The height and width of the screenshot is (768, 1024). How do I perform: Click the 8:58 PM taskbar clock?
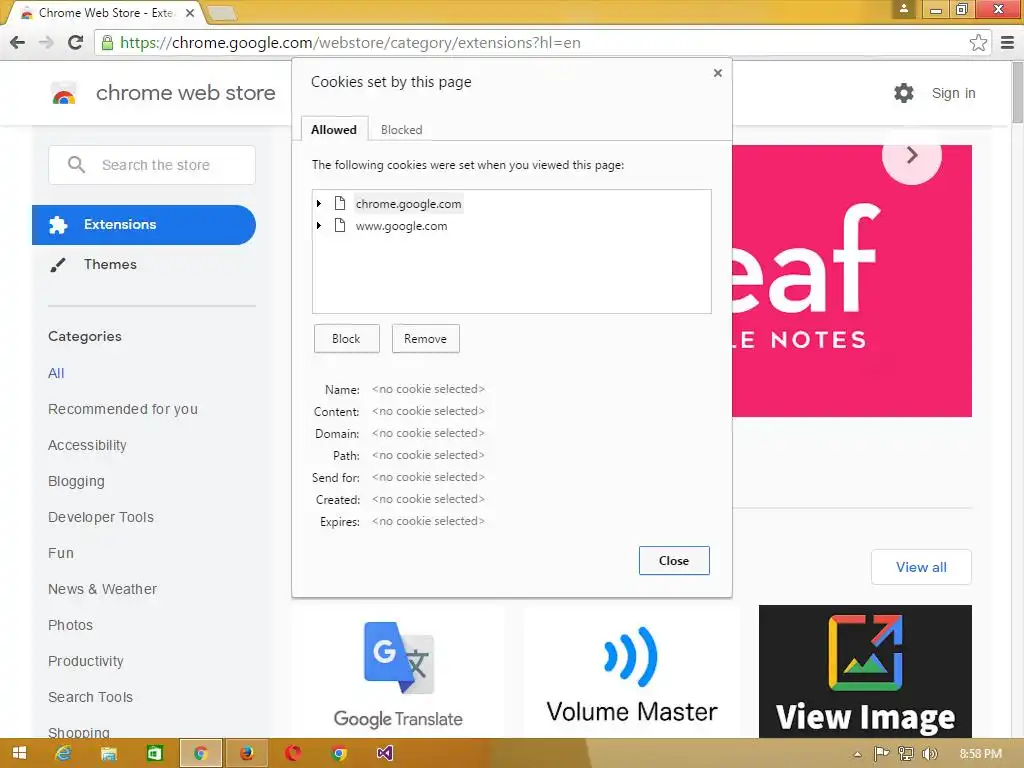[x=980, y=754]
